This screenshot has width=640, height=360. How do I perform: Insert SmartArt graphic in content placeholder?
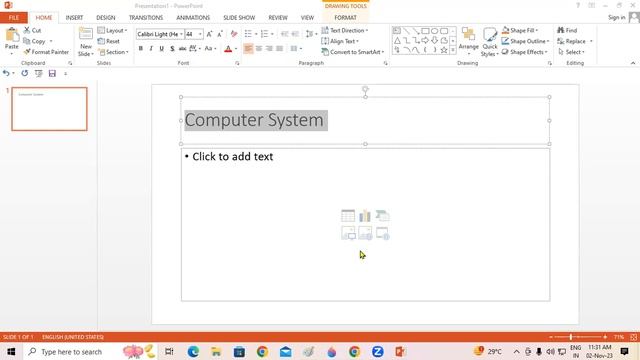tap(382, 216)
